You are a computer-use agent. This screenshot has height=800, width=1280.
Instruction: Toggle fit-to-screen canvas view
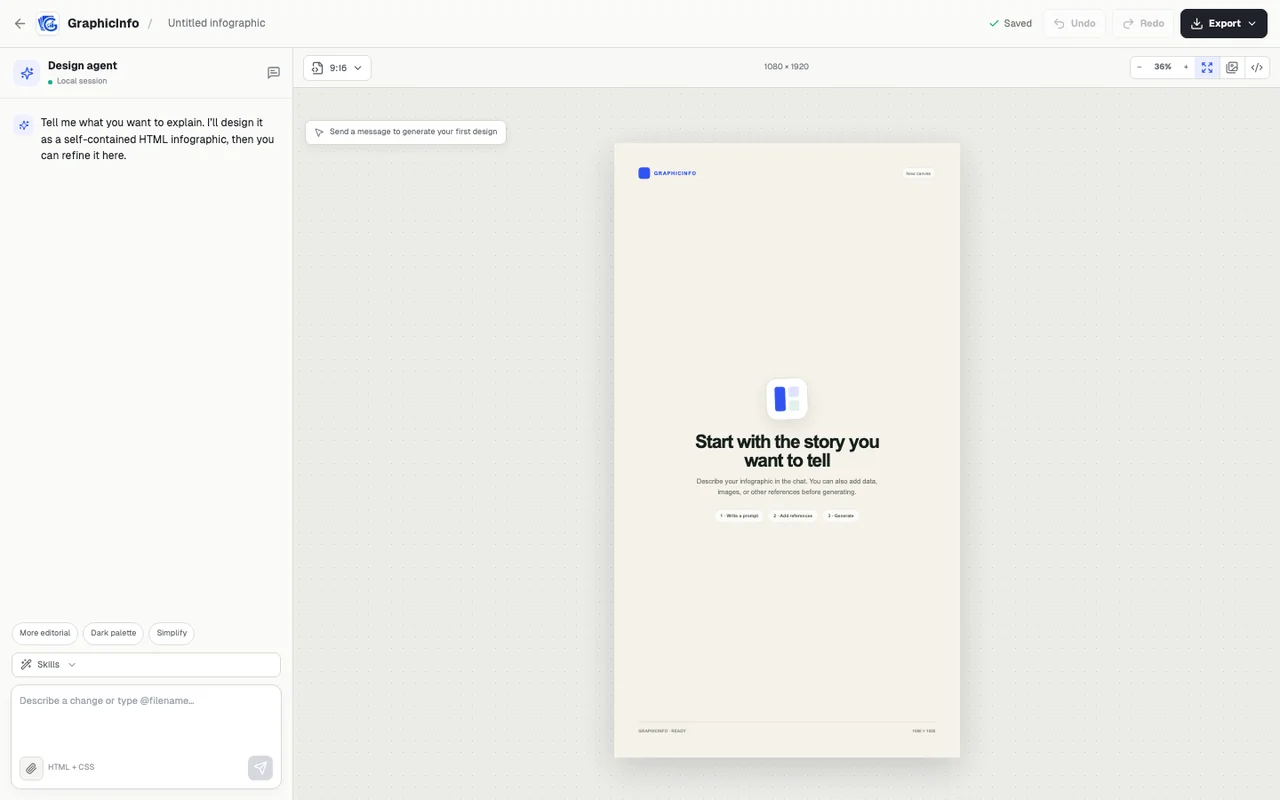pyautogui.click(x=1207, y=67)
